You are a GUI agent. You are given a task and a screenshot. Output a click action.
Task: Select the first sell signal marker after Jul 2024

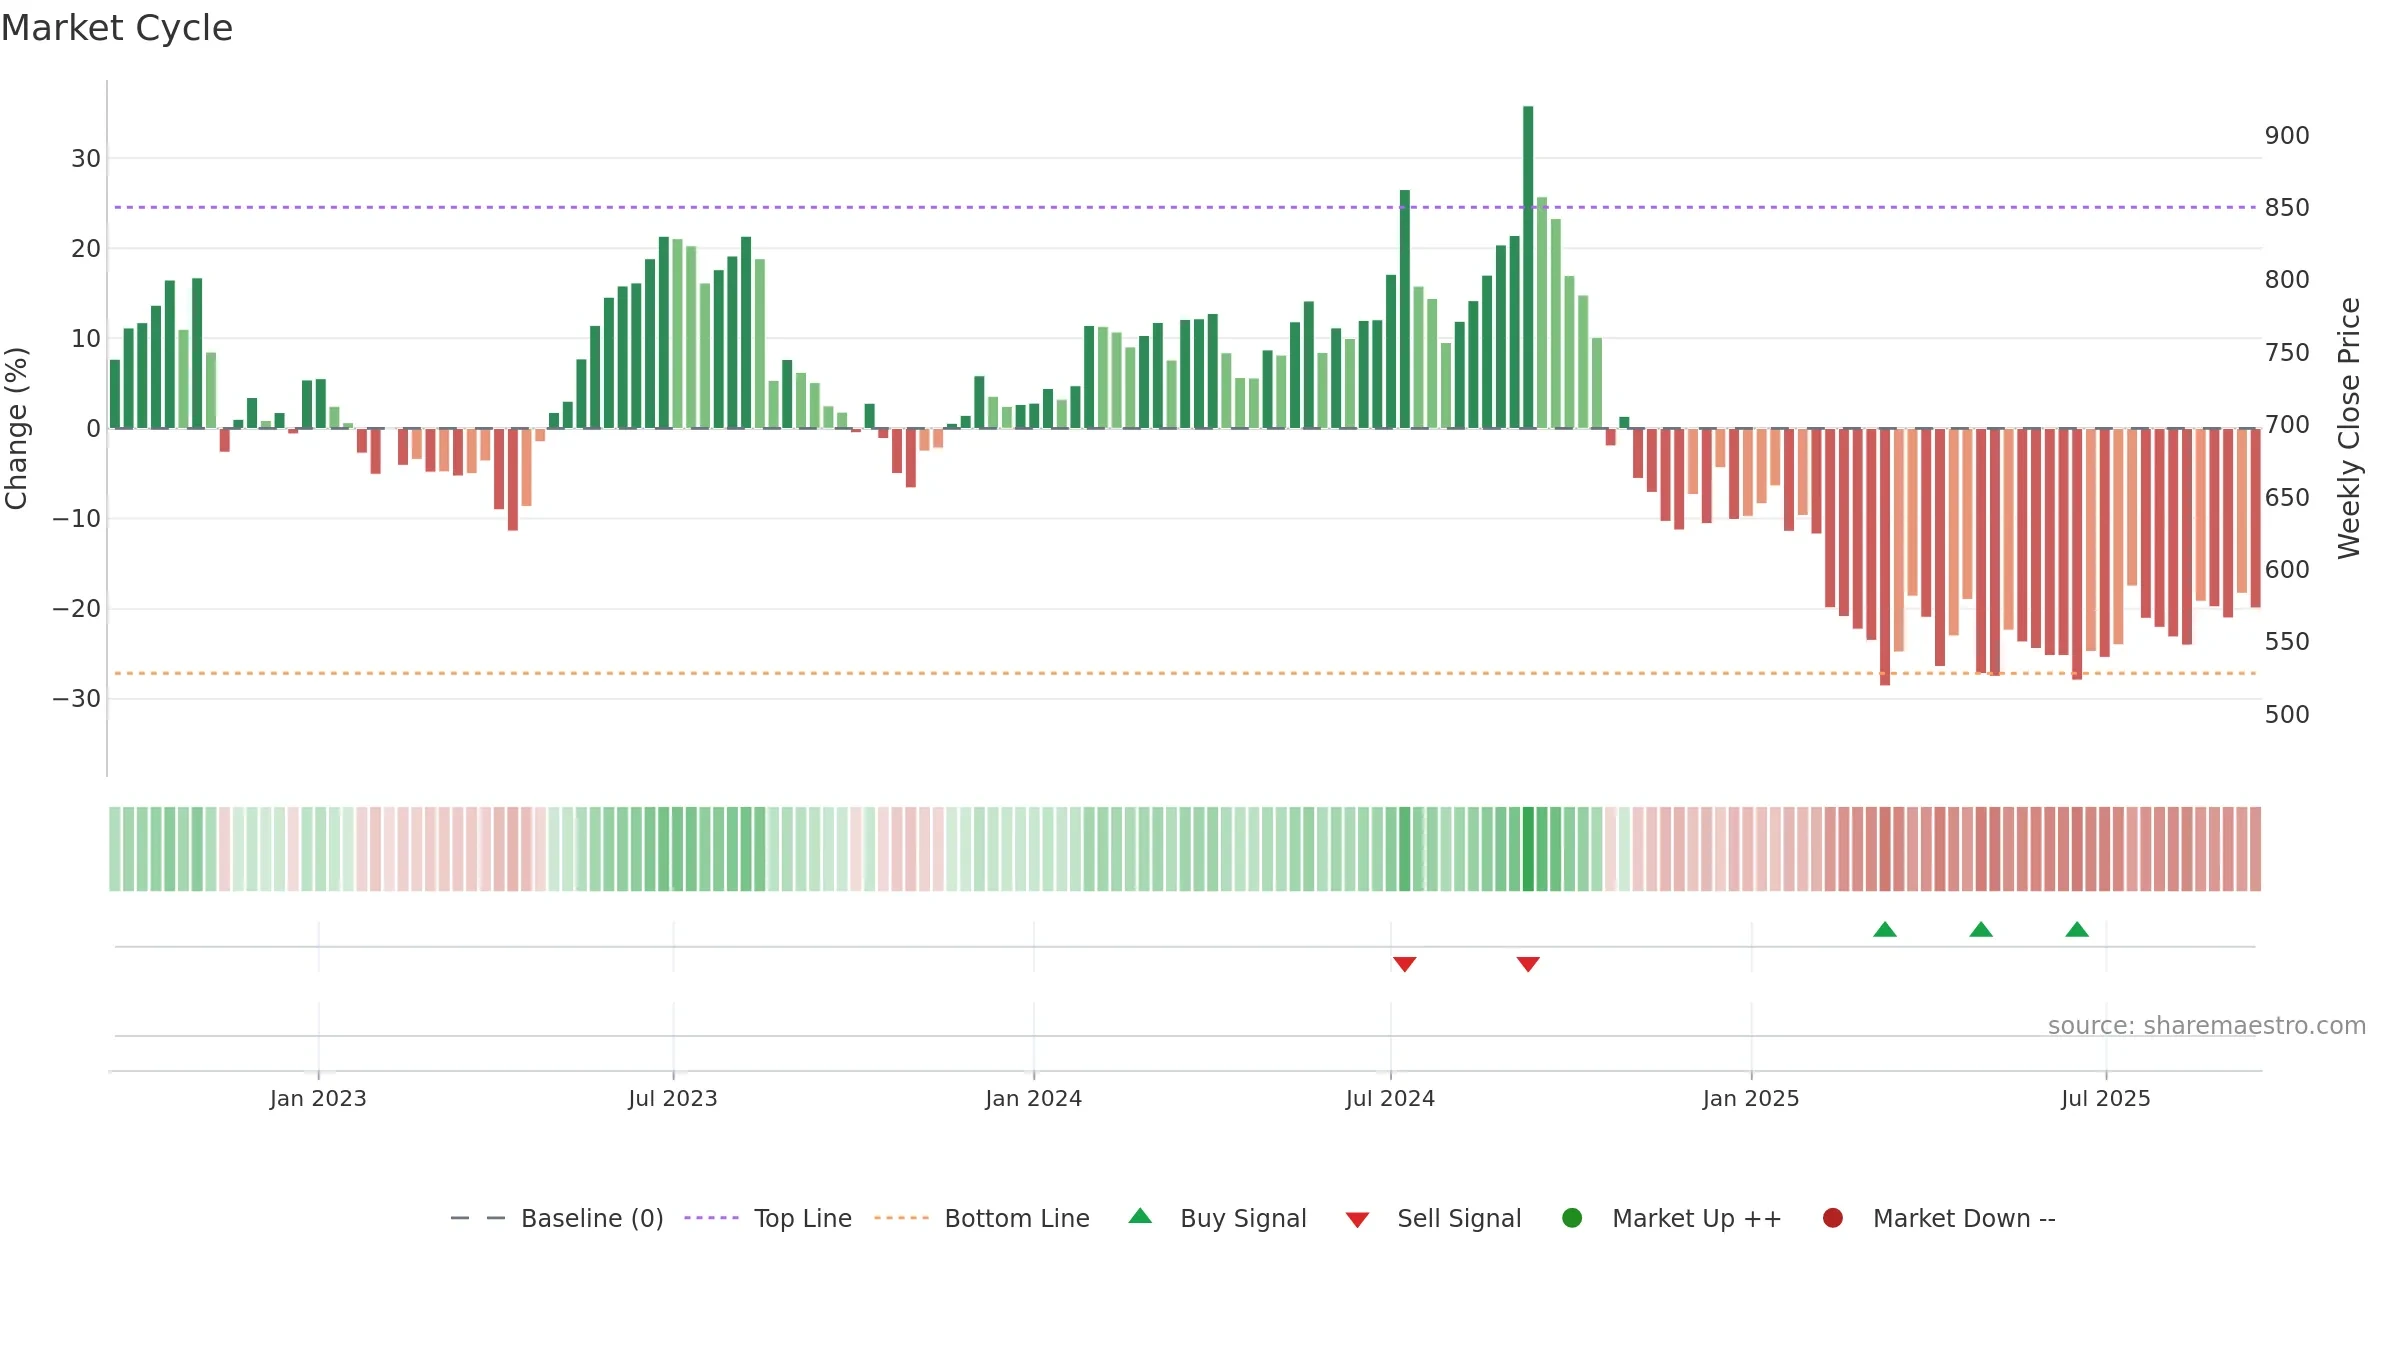[1404, 964]
